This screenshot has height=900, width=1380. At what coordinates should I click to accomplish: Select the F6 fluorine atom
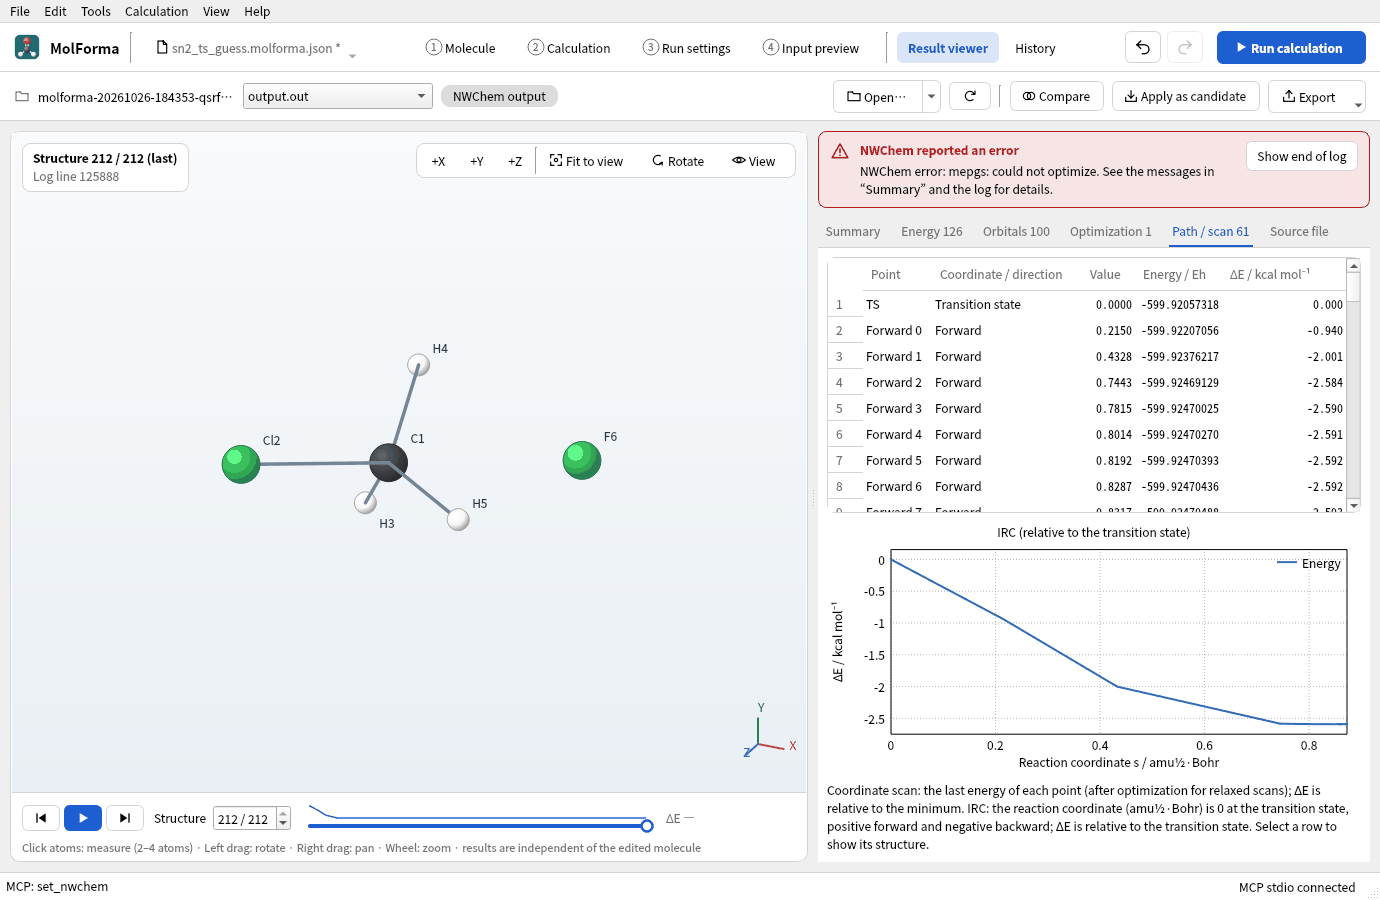pos(581,460)
